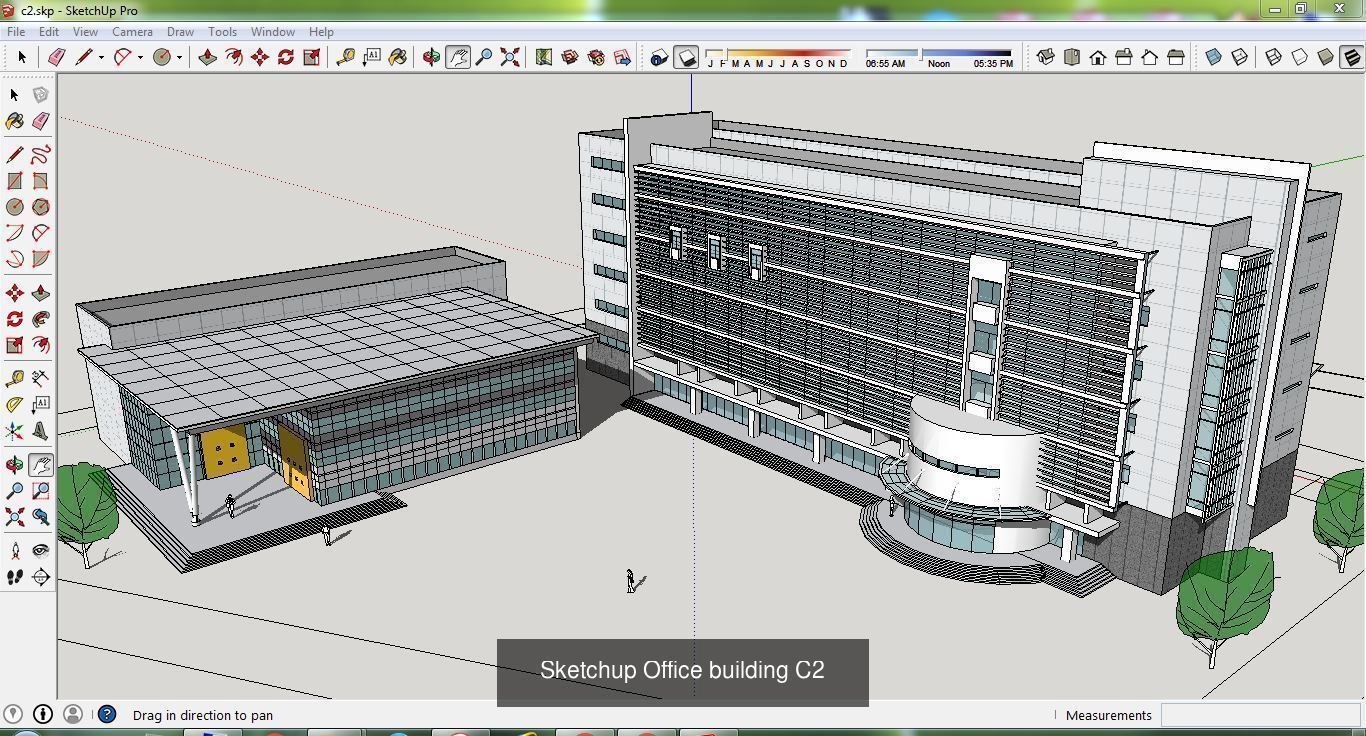Viewport: 1366px width, 736px height.
Task: Select the Section Plane tool
Action: [40, 577]
